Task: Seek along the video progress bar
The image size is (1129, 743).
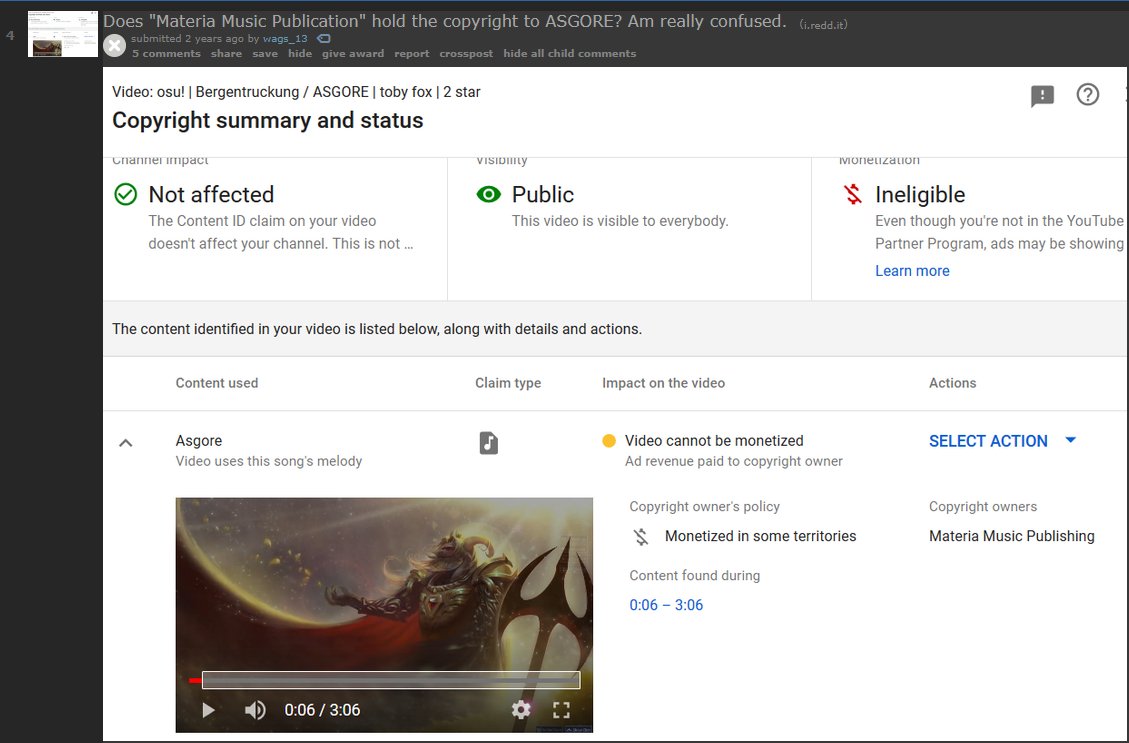Action: coord(390,679)
